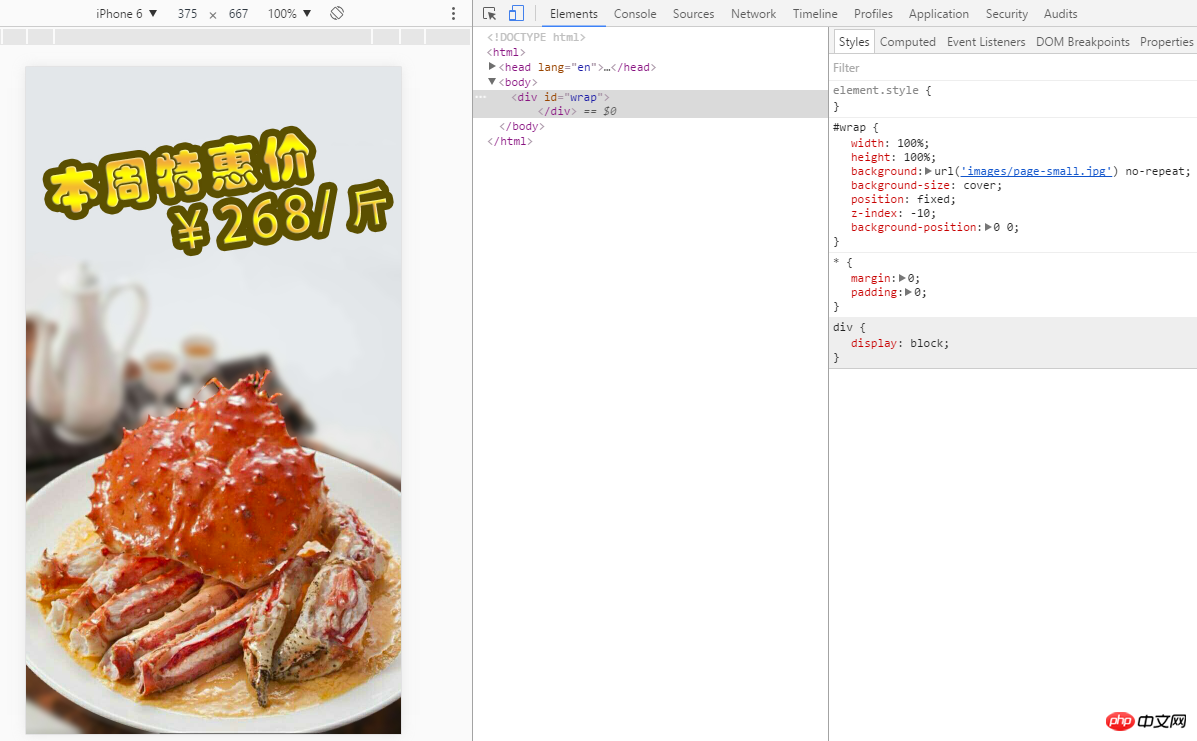The image size is (1197, 741).
Task: Open the images/page-small.jpg link
Action: (1035, 171)
